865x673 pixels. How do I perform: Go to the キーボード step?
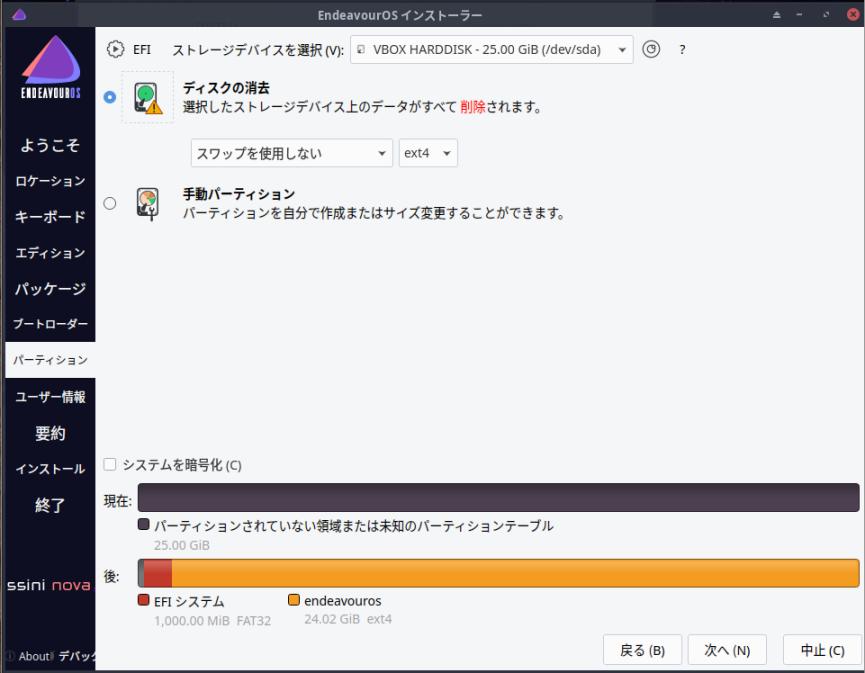pos(50,217)
